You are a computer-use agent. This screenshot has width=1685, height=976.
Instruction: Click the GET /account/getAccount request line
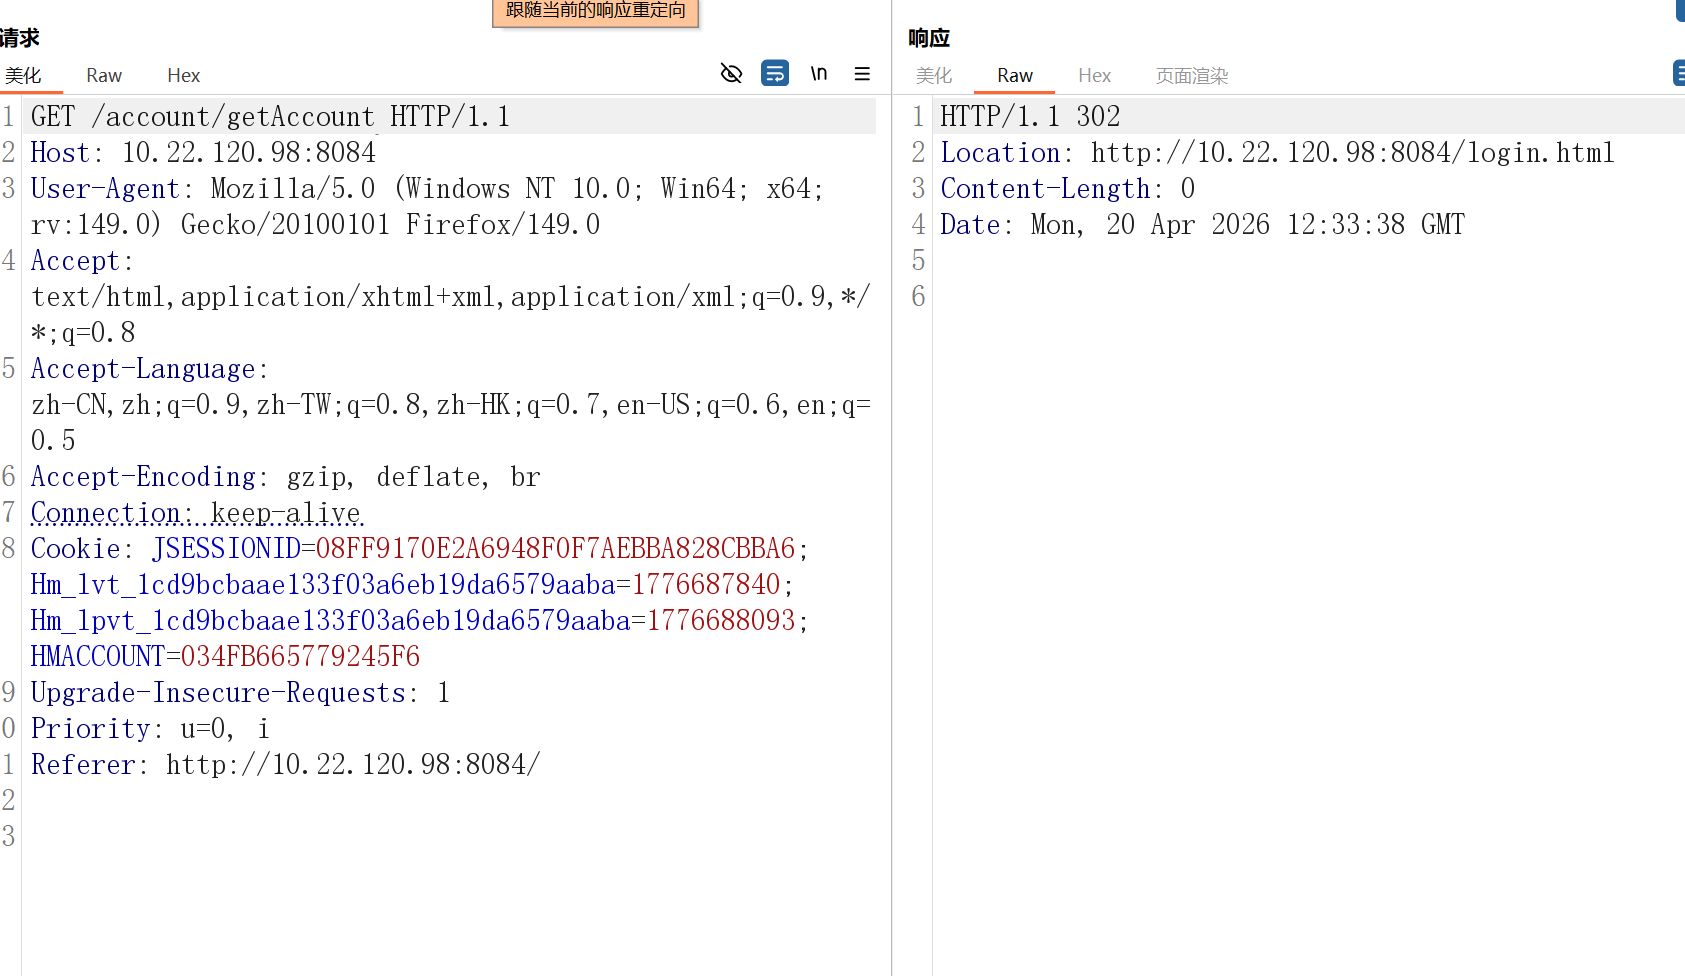270,117
